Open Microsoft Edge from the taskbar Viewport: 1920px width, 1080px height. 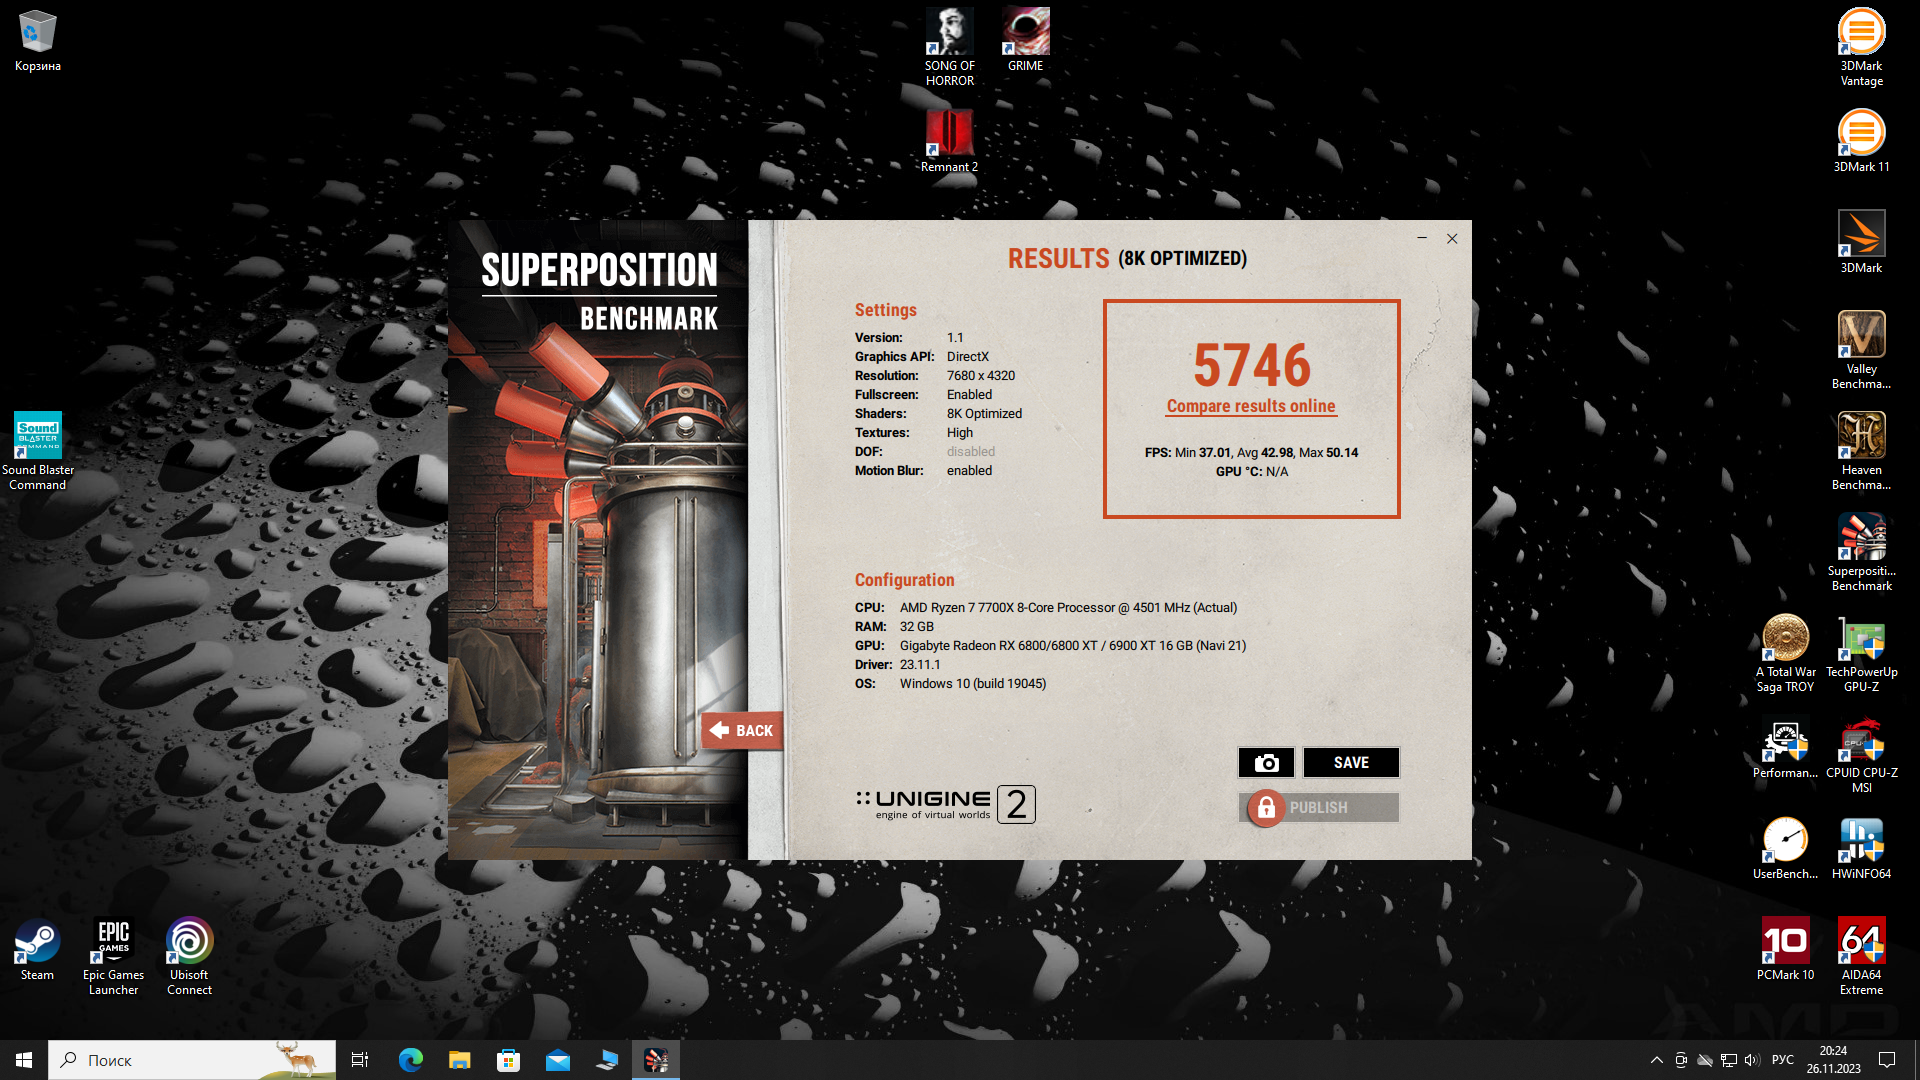pyautogui.click(x=410, y=1060)
